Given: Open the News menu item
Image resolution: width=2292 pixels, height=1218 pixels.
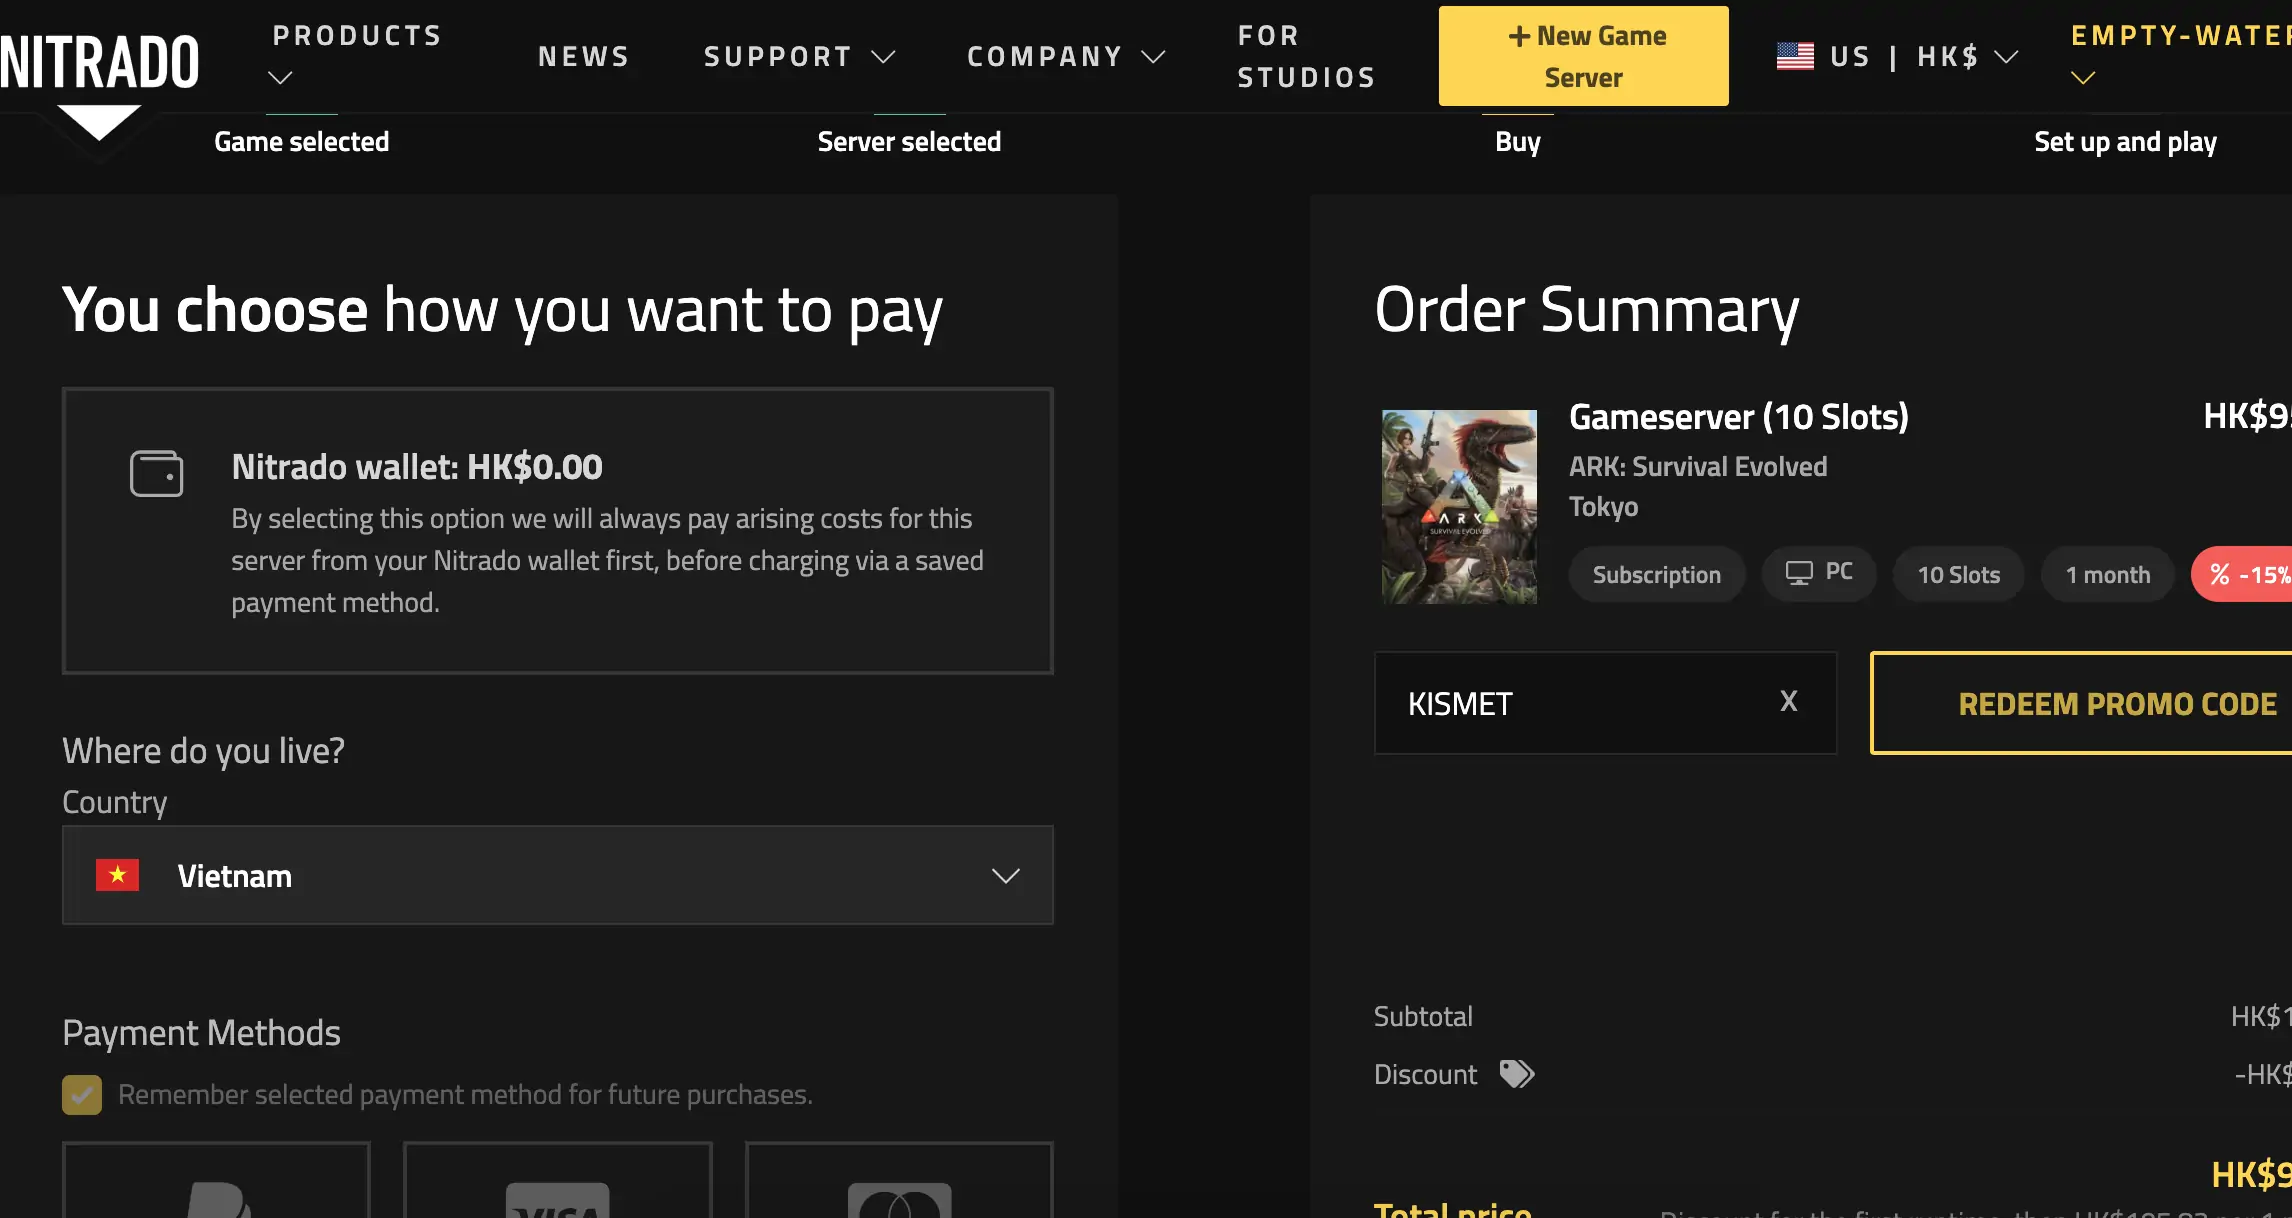Looking at the screenshot, I should click(584, 56).
